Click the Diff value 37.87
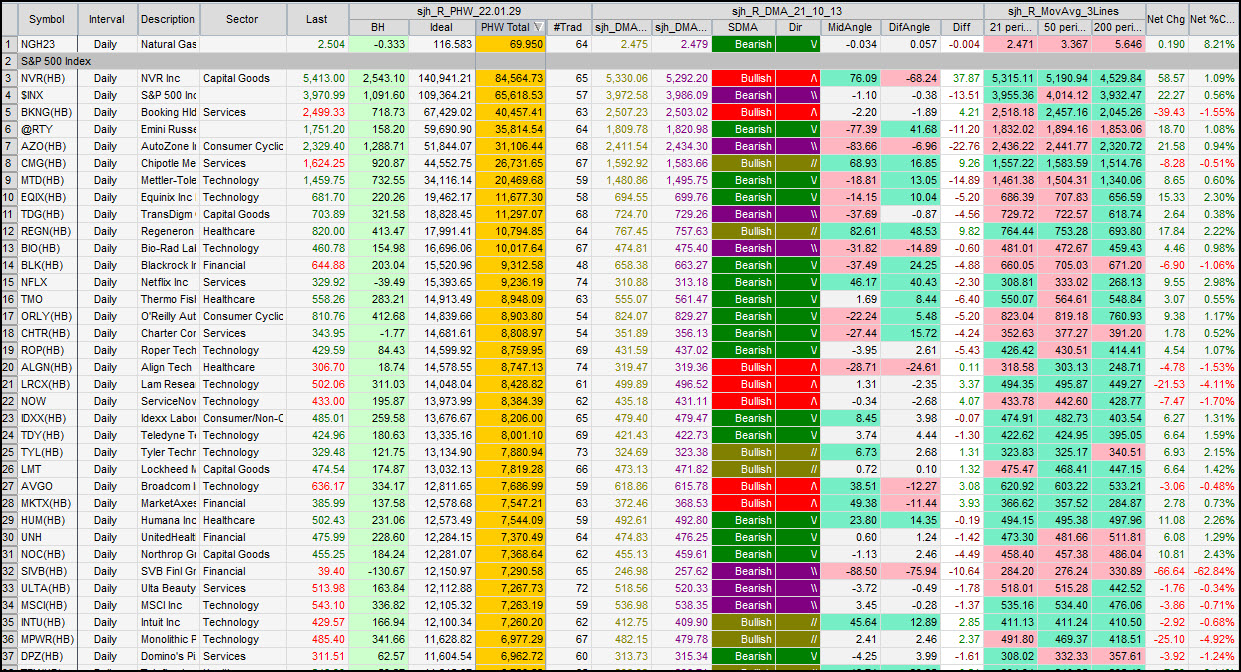 [962, 78]
